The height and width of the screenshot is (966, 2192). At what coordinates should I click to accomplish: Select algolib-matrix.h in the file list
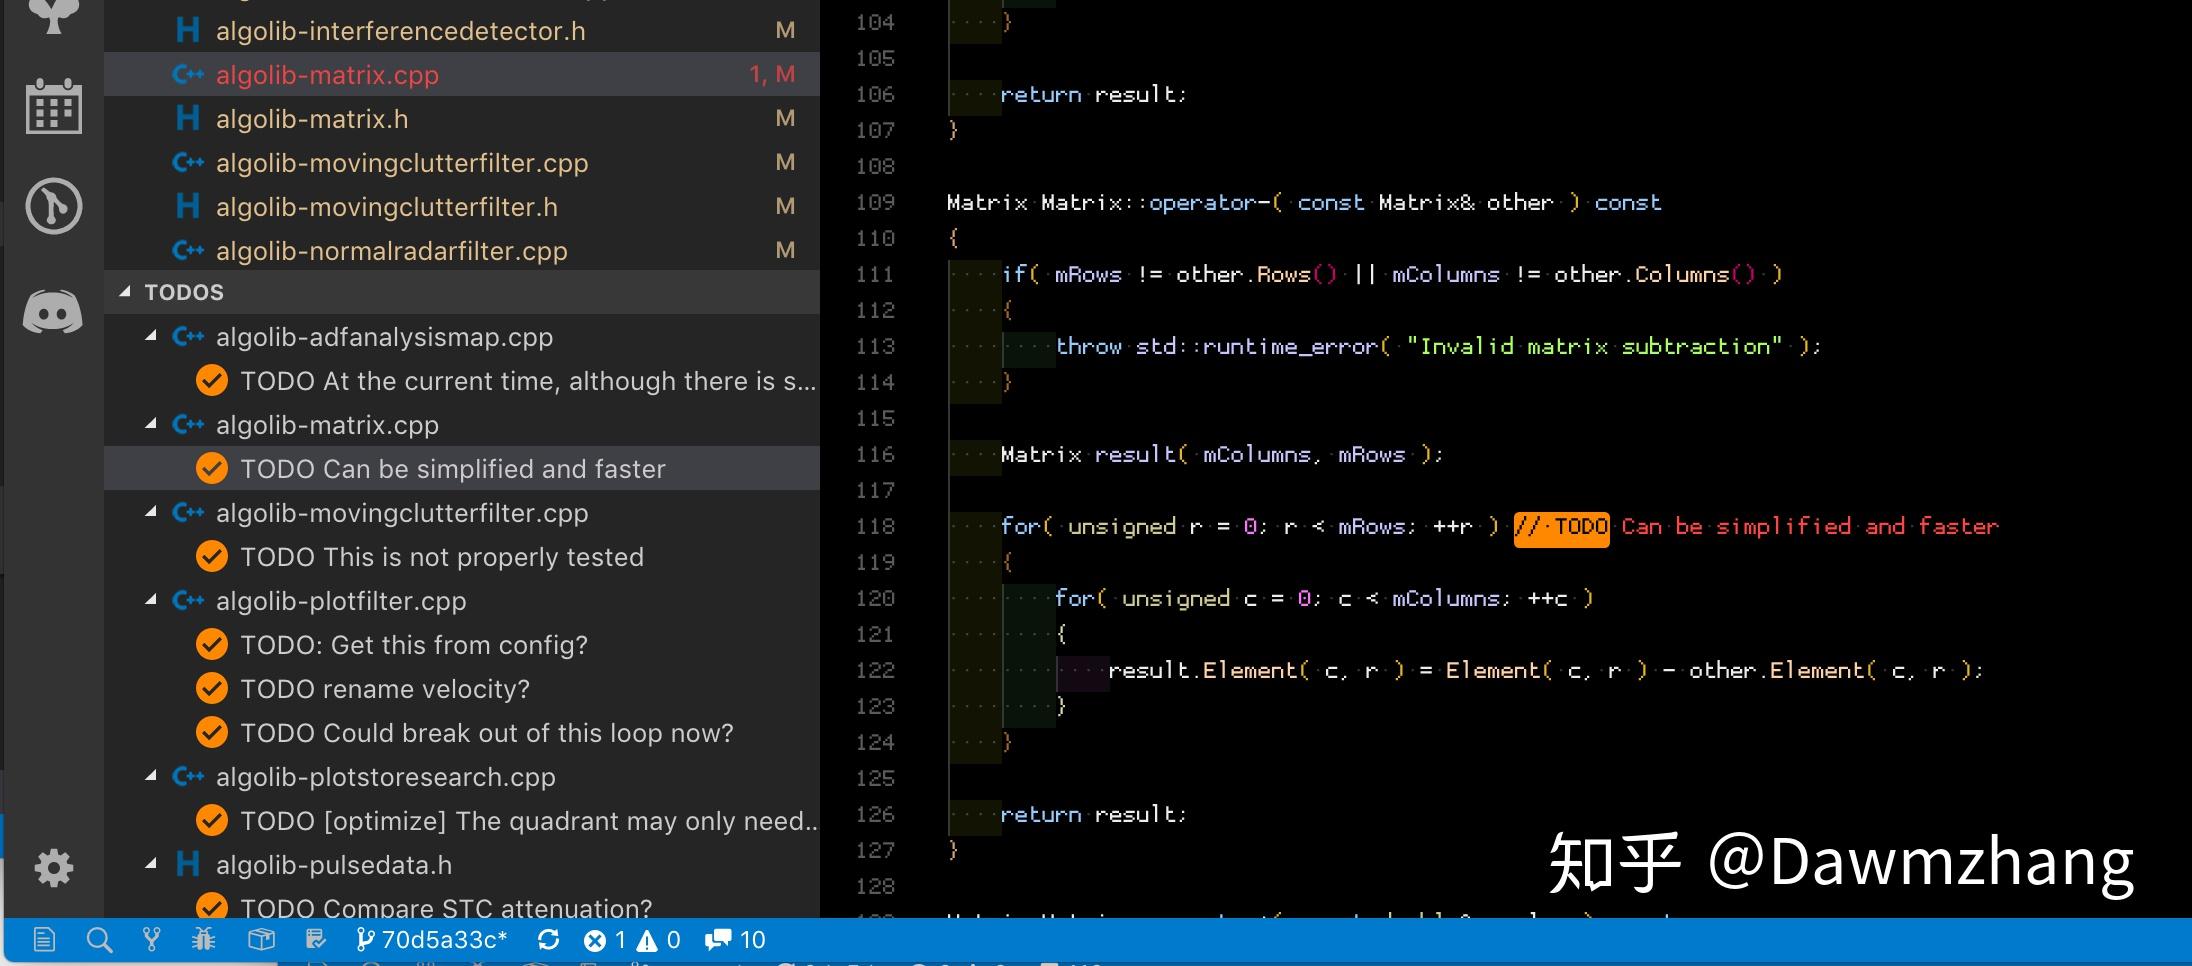(312, 118)
